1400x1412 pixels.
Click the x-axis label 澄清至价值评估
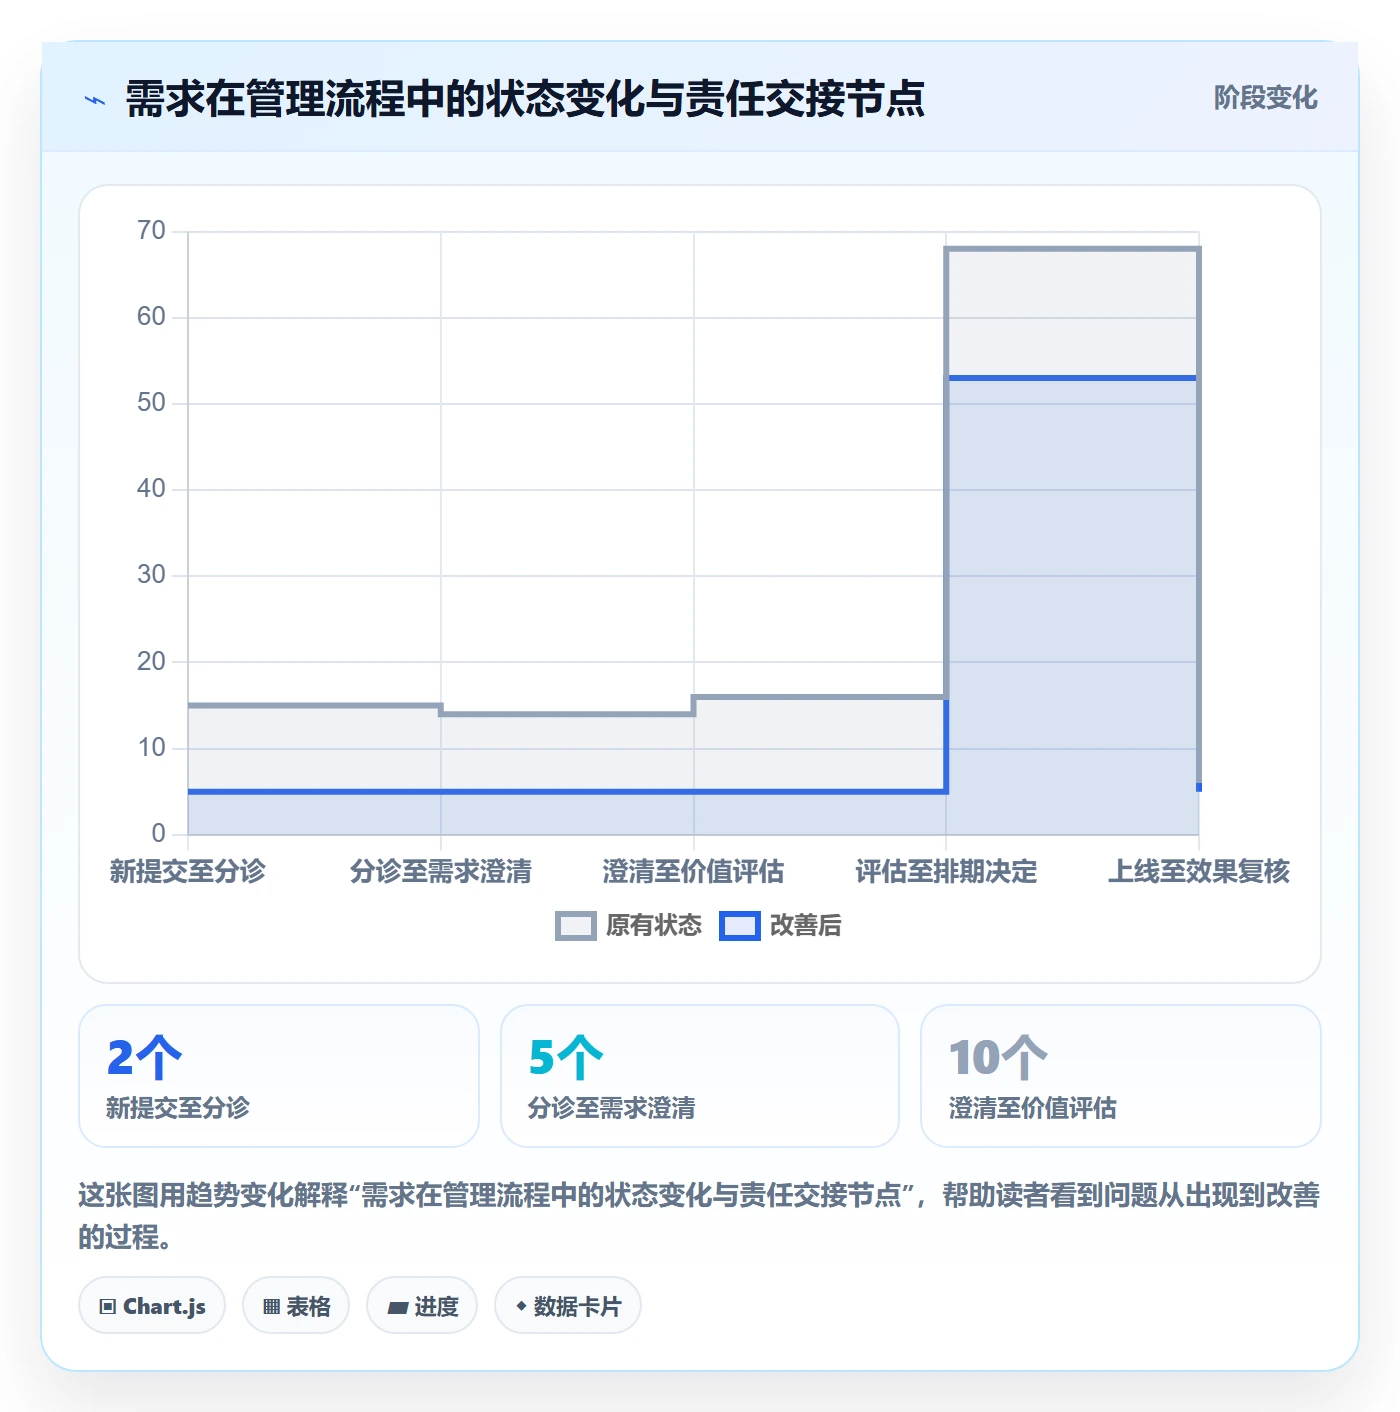pos(694,872)
